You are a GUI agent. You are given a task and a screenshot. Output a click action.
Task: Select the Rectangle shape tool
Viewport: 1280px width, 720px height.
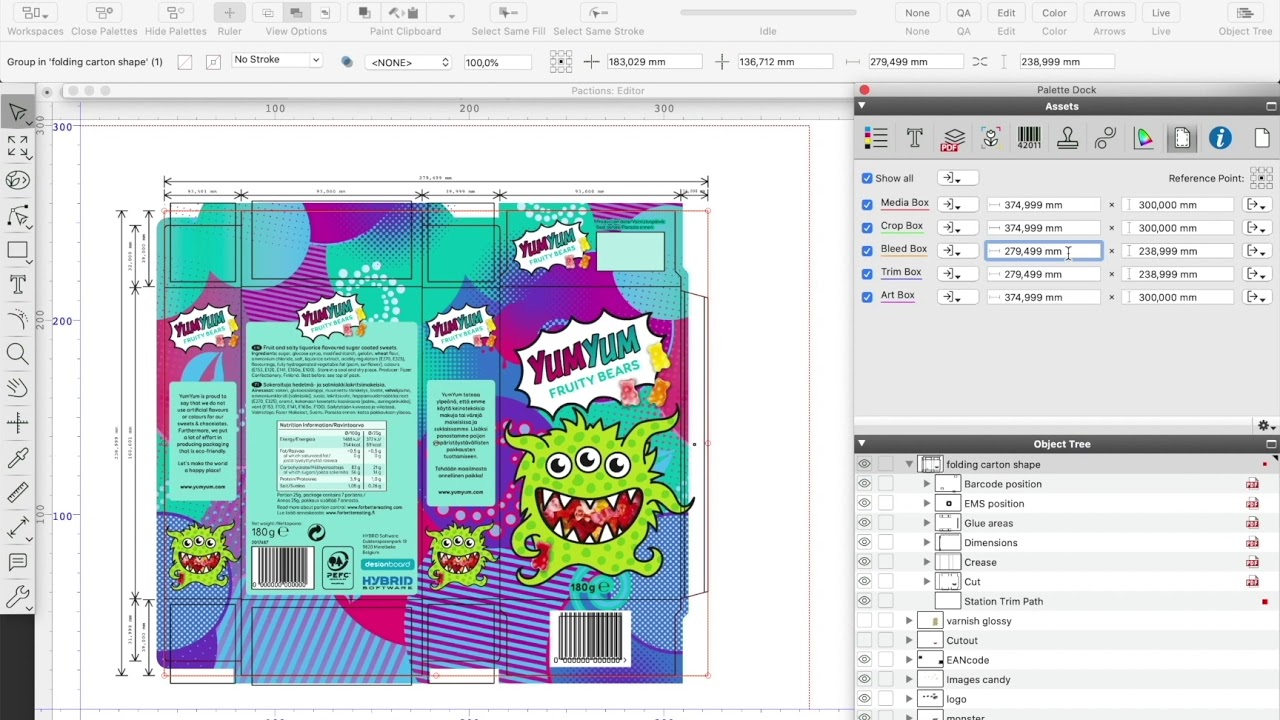pyautogui.click(x=17, y=250)
